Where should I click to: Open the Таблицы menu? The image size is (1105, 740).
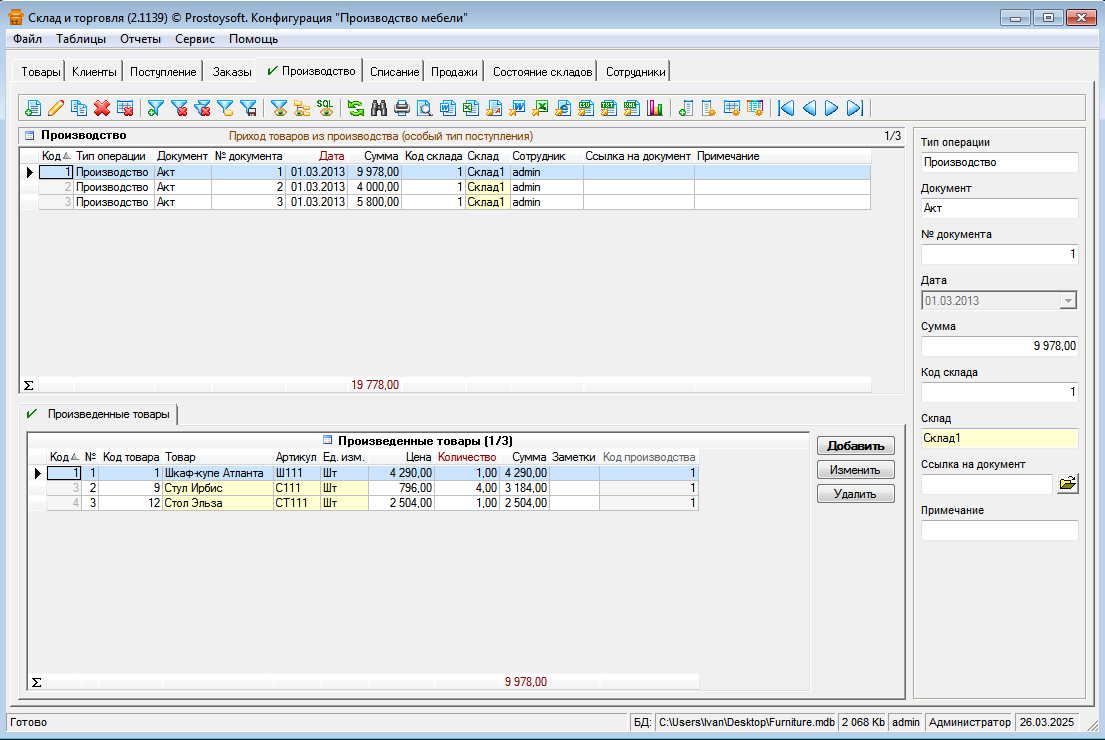[x=81, y=39]
